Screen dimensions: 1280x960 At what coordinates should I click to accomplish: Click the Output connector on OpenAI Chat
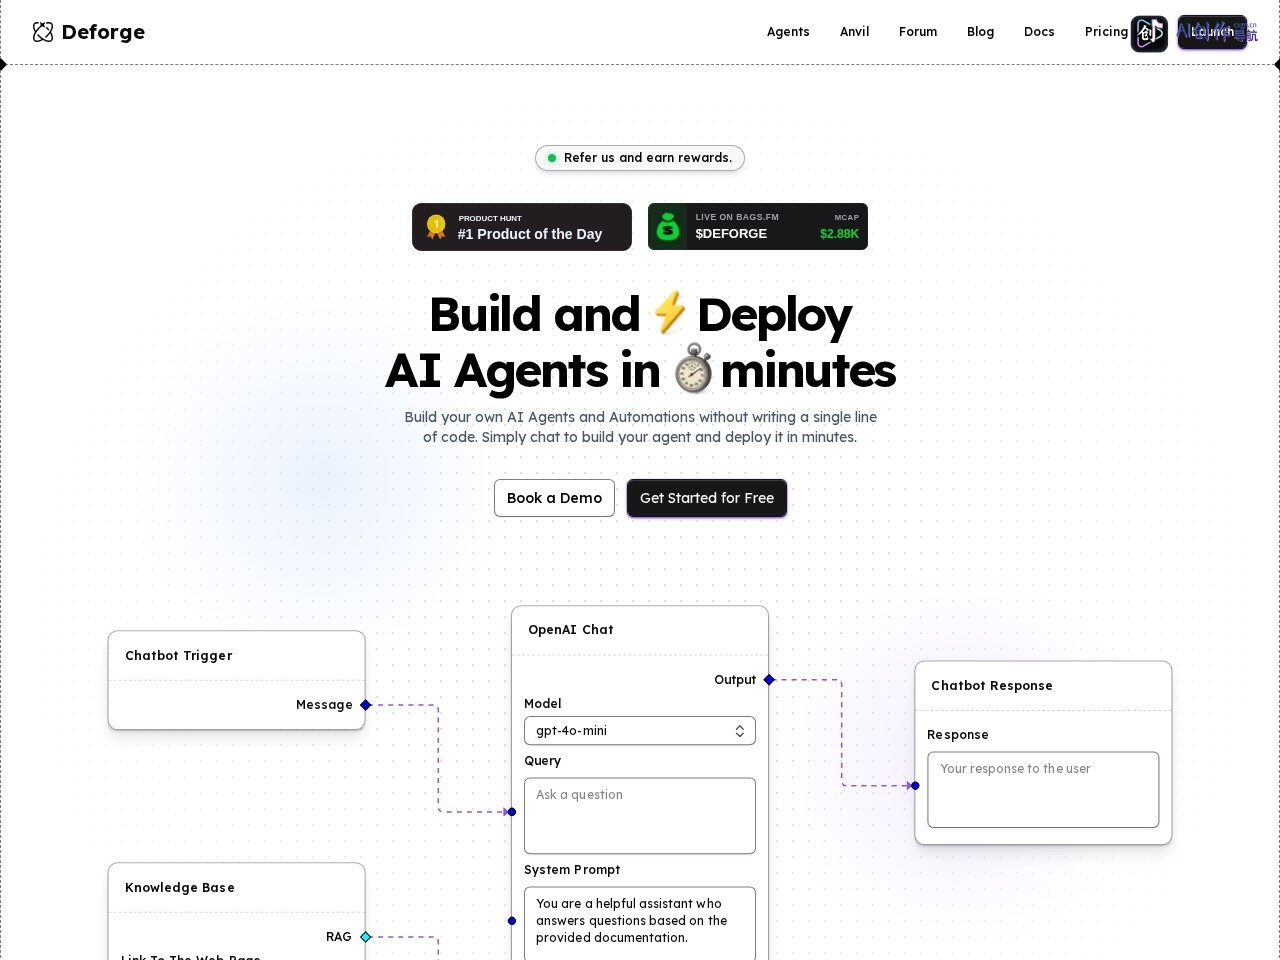(x=769, y=680)
